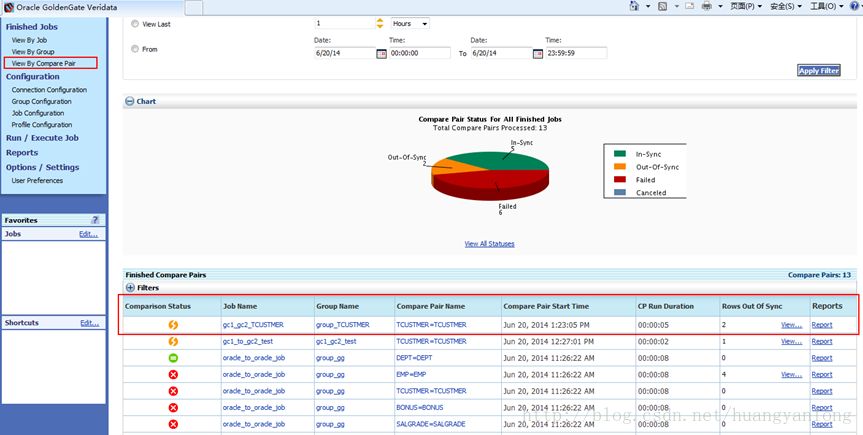Edit the Shortcuts list
Viewport: 863px width, 435px height.
89,323
